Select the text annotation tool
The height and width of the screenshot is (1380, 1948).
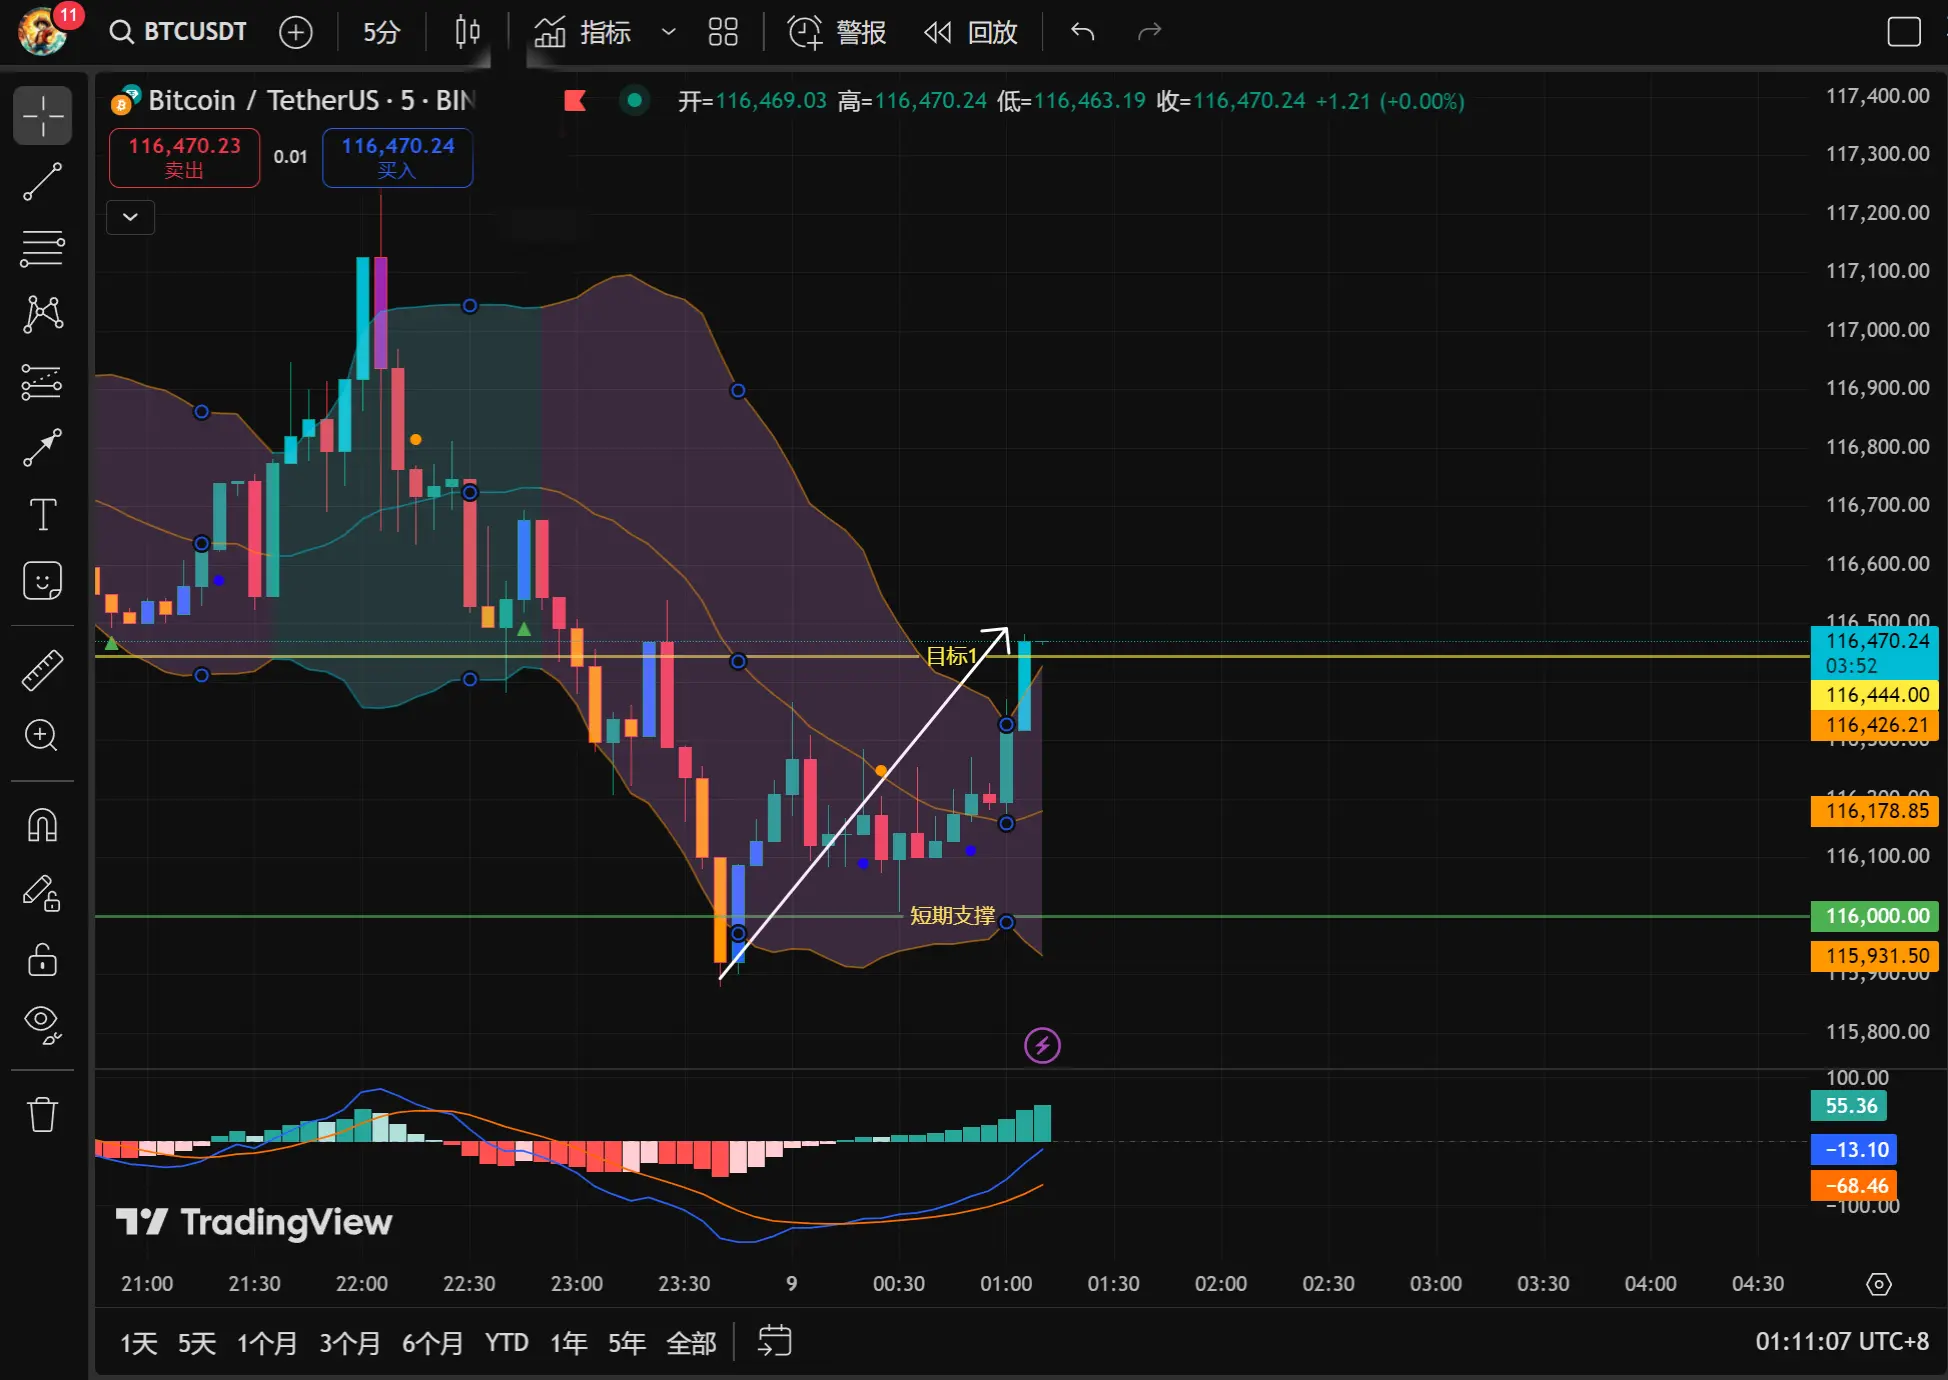point(43,514)
